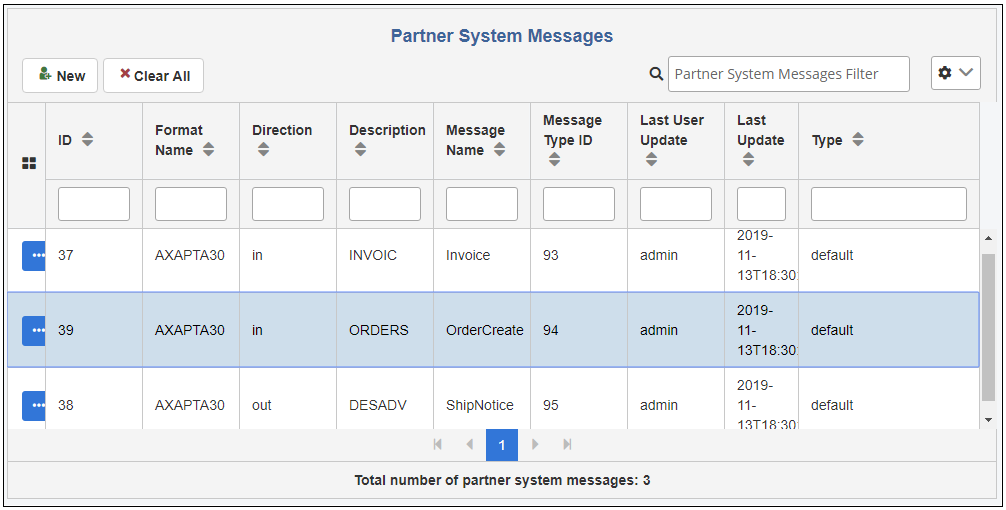Click the grid layout icon in header

(x=29, y=164)
